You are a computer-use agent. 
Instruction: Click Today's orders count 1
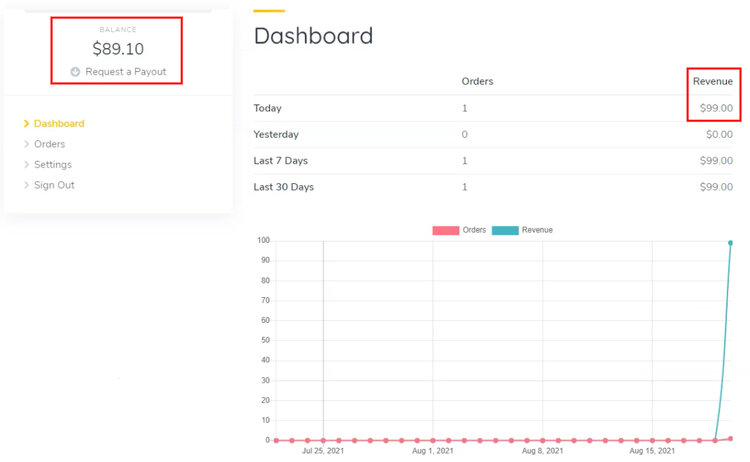click(x=464, y=108)
